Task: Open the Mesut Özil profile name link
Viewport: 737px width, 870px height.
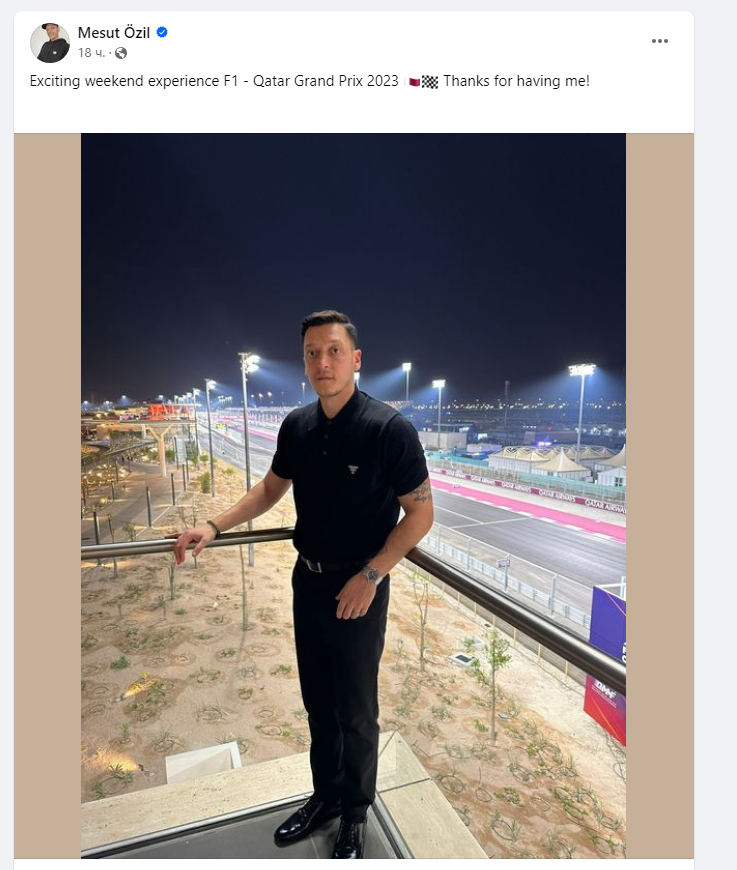Action: tap(114, 33)
